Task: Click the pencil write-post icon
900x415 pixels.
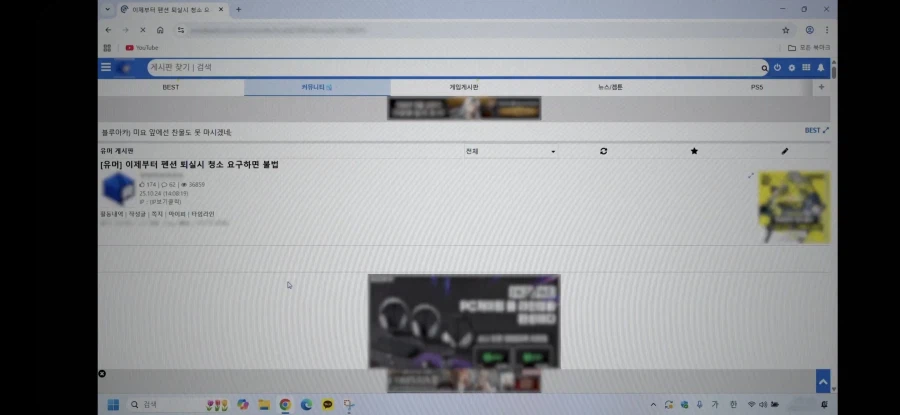Action: 785,151
